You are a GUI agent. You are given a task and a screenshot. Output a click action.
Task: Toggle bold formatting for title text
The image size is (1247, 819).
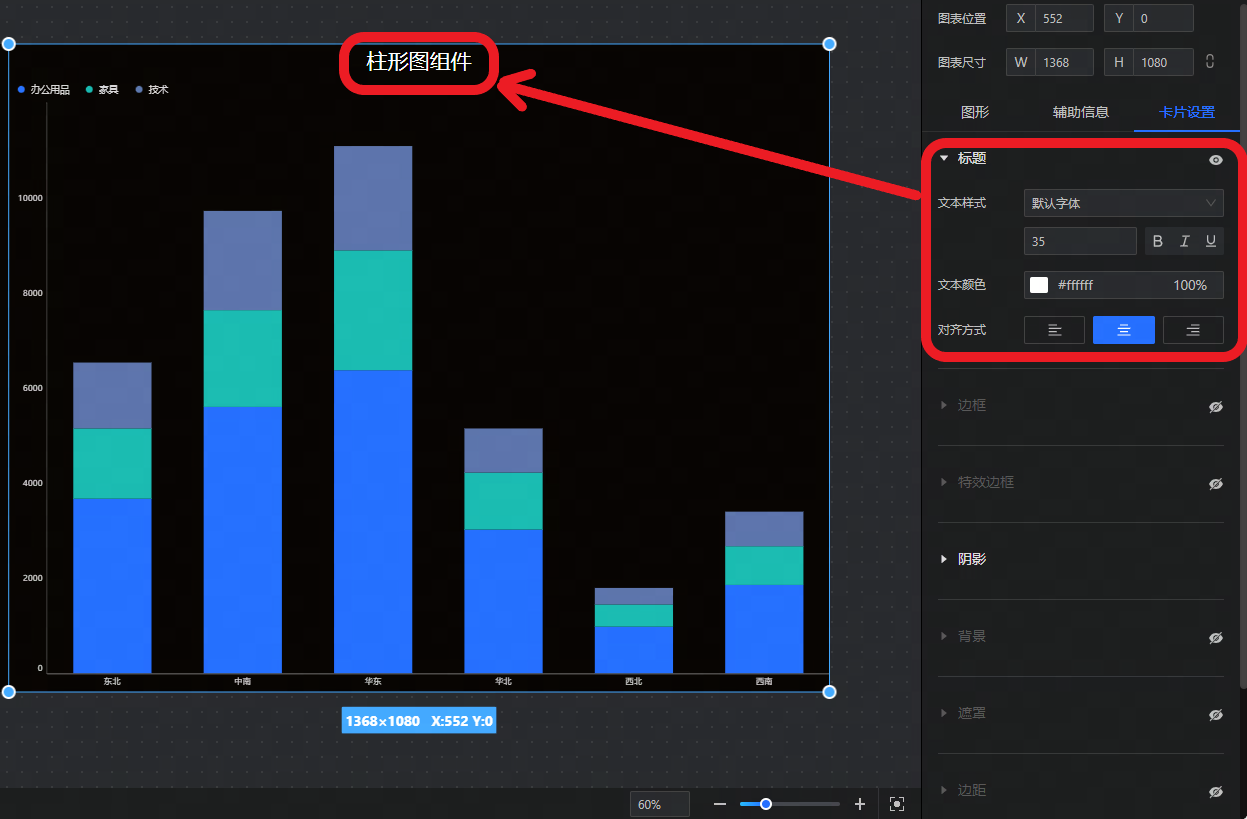click(x=1158, y=241)
